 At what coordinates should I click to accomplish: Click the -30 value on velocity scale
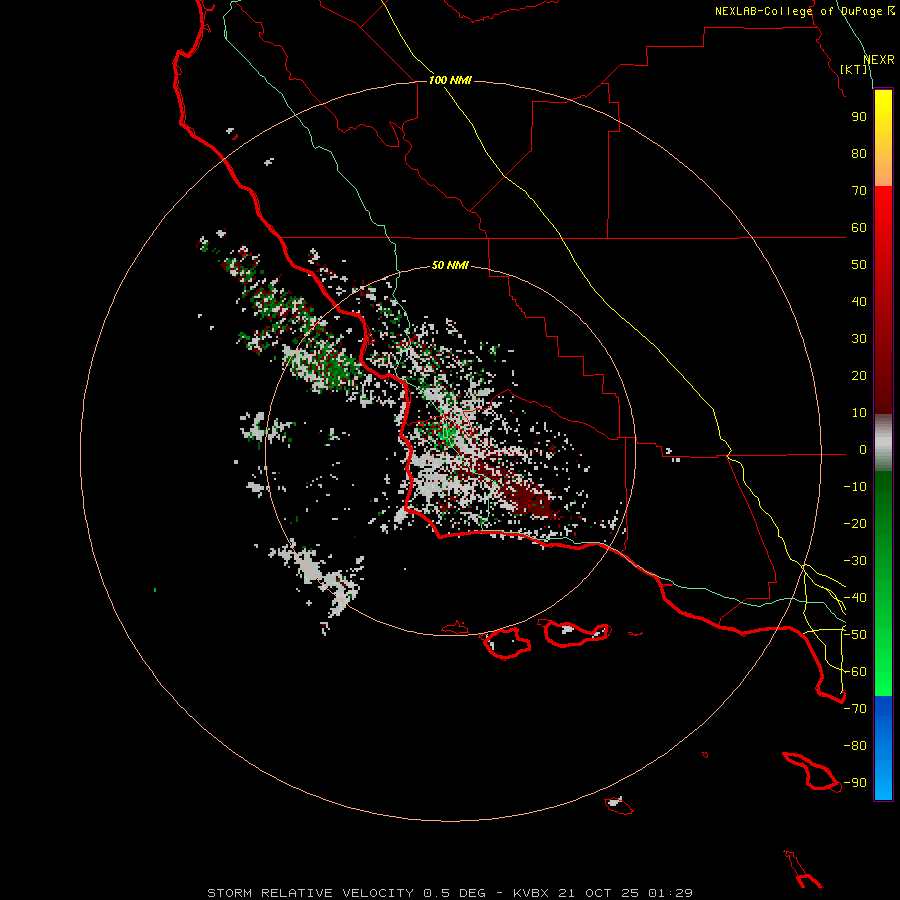(855, 561)
